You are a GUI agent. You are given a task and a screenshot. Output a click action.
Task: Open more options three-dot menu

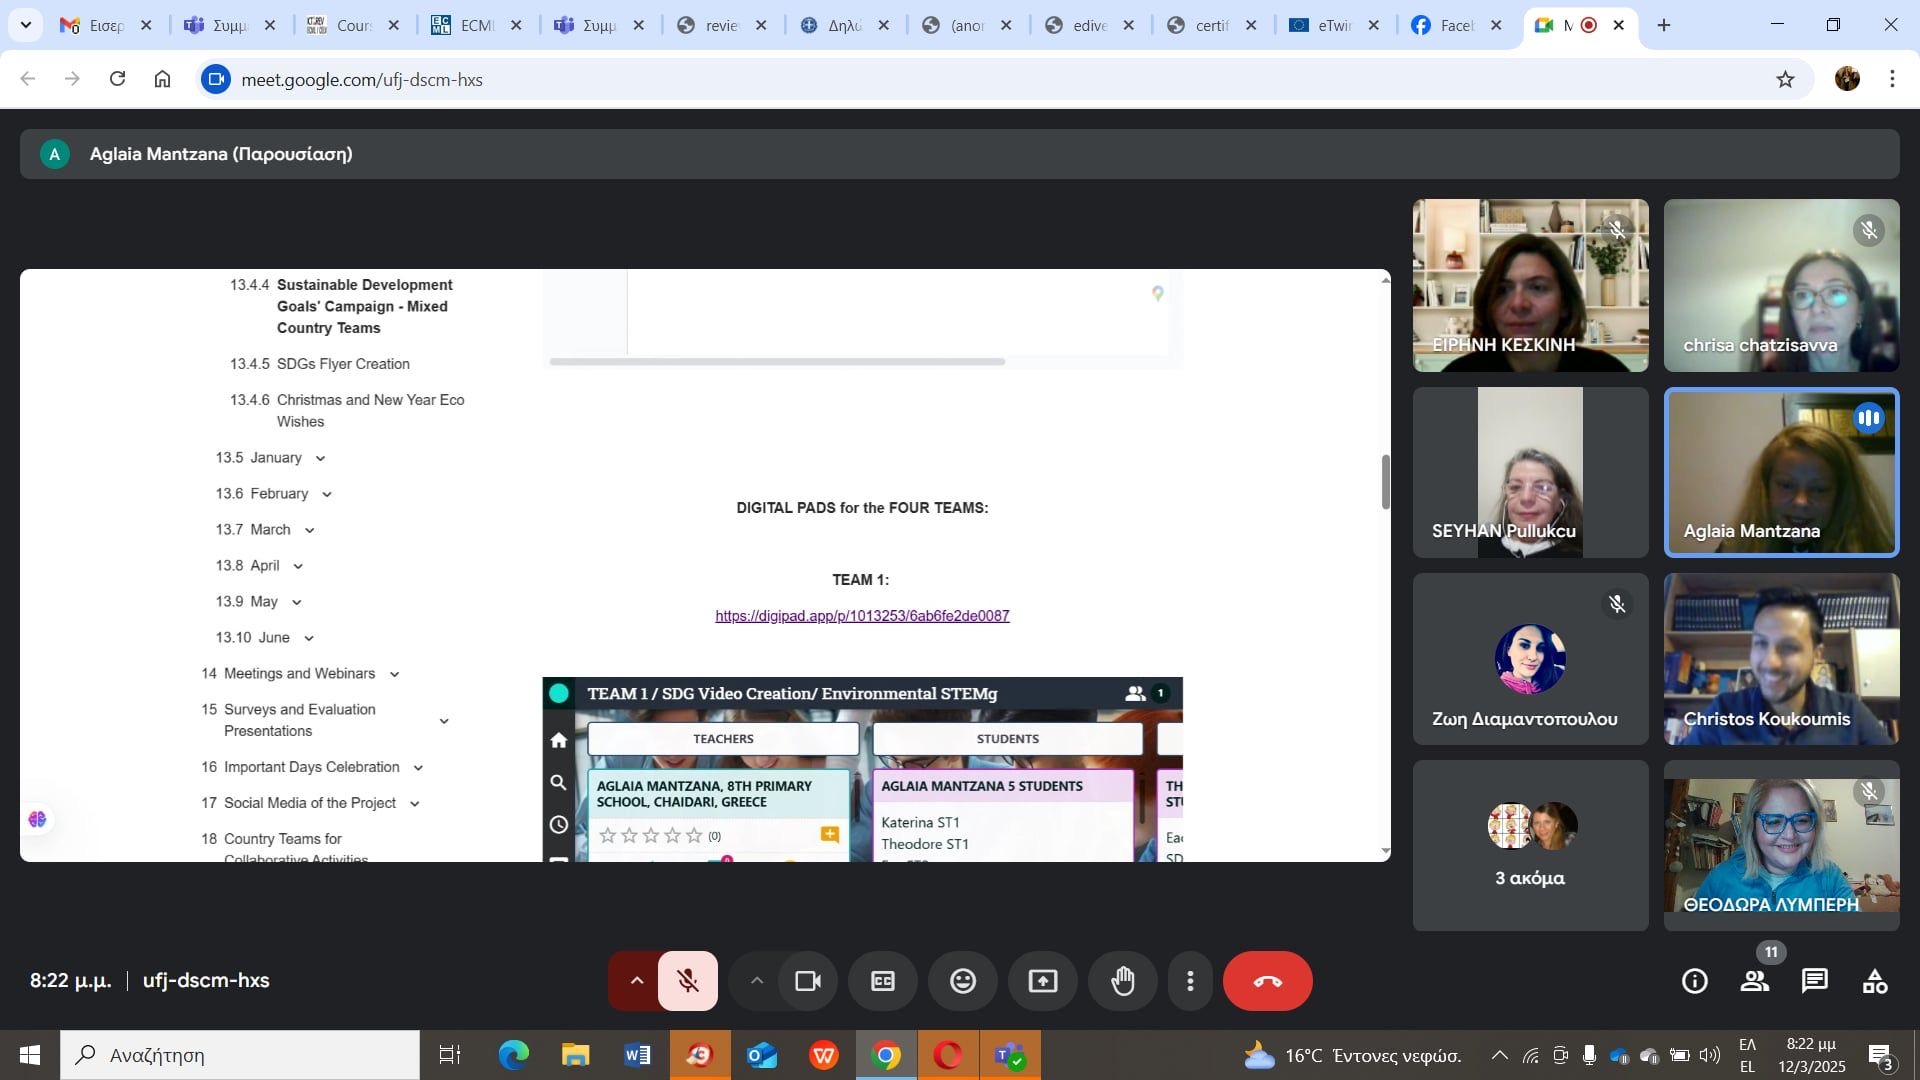(1189, 981)
